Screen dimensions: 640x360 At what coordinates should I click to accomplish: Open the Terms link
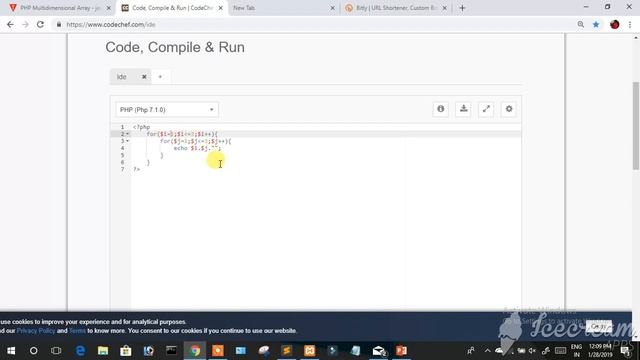[x=77, y=331]
